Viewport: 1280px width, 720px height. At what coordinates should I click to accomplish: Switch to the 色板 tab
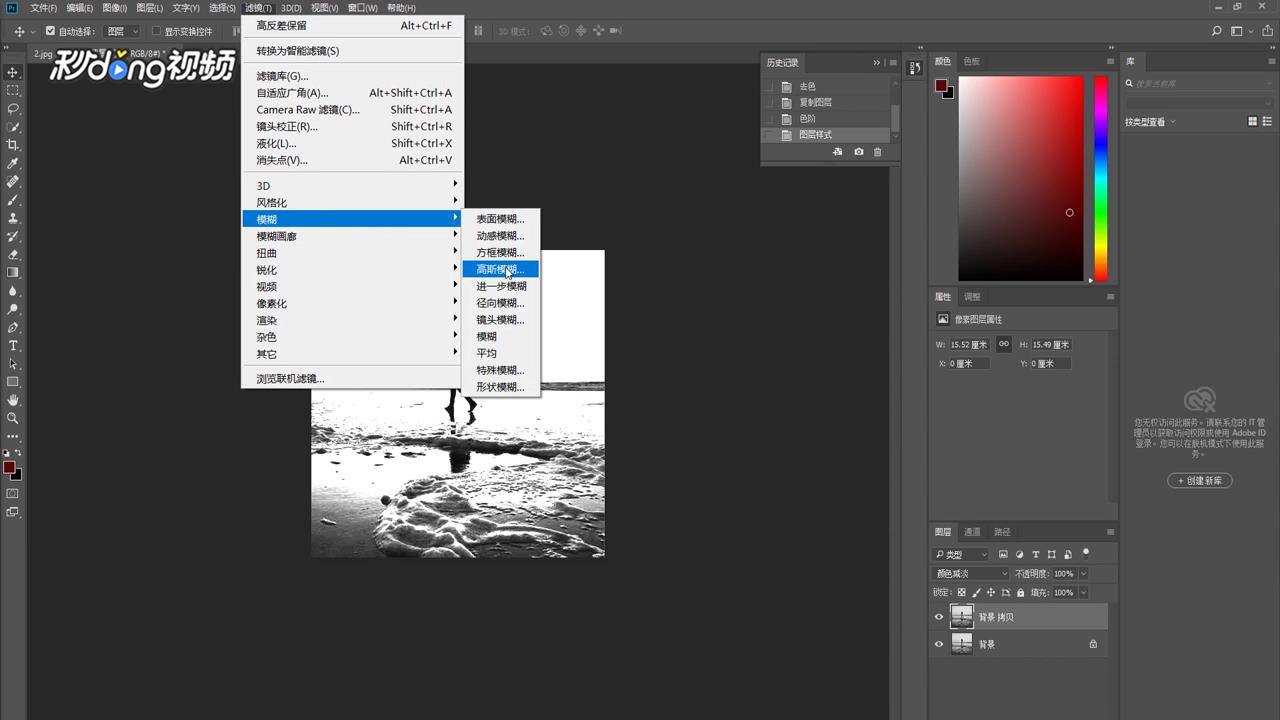972,62
